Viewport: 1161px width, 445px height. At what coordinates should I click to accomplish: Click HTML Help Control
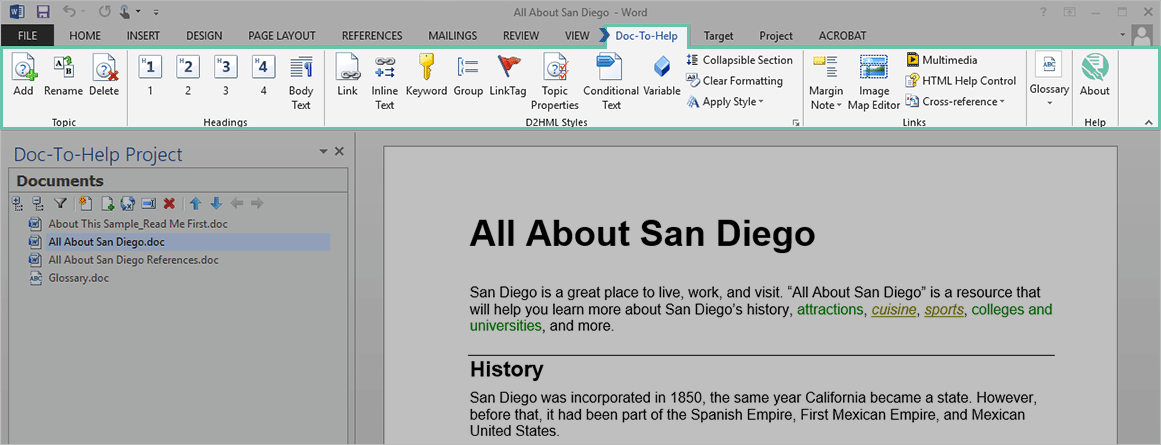[961, 81]
